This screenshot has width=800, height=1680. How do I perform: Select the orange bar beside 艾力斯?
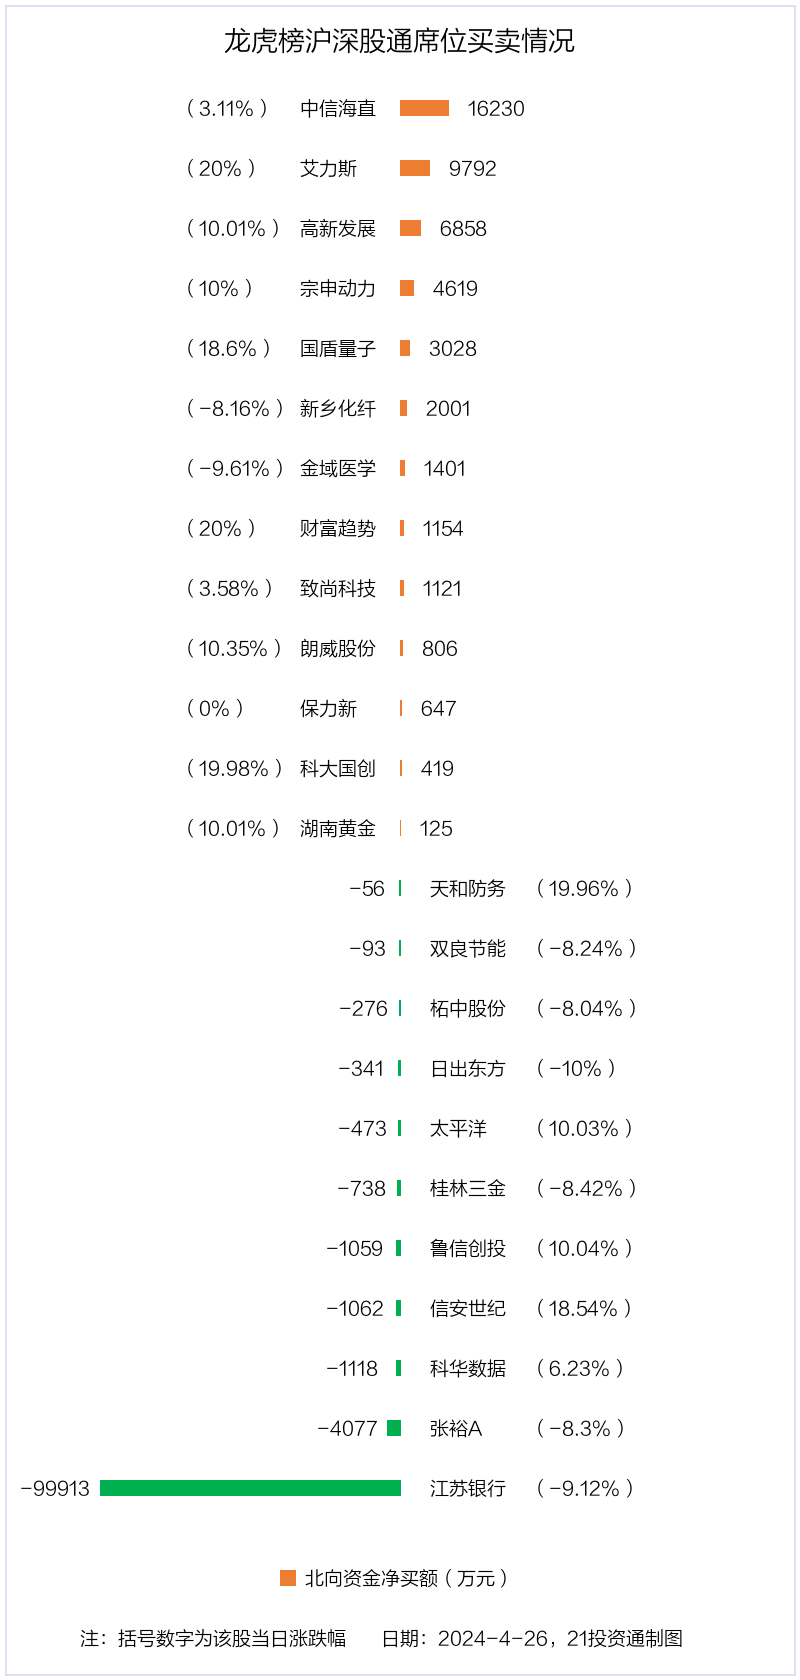point(415,168)
